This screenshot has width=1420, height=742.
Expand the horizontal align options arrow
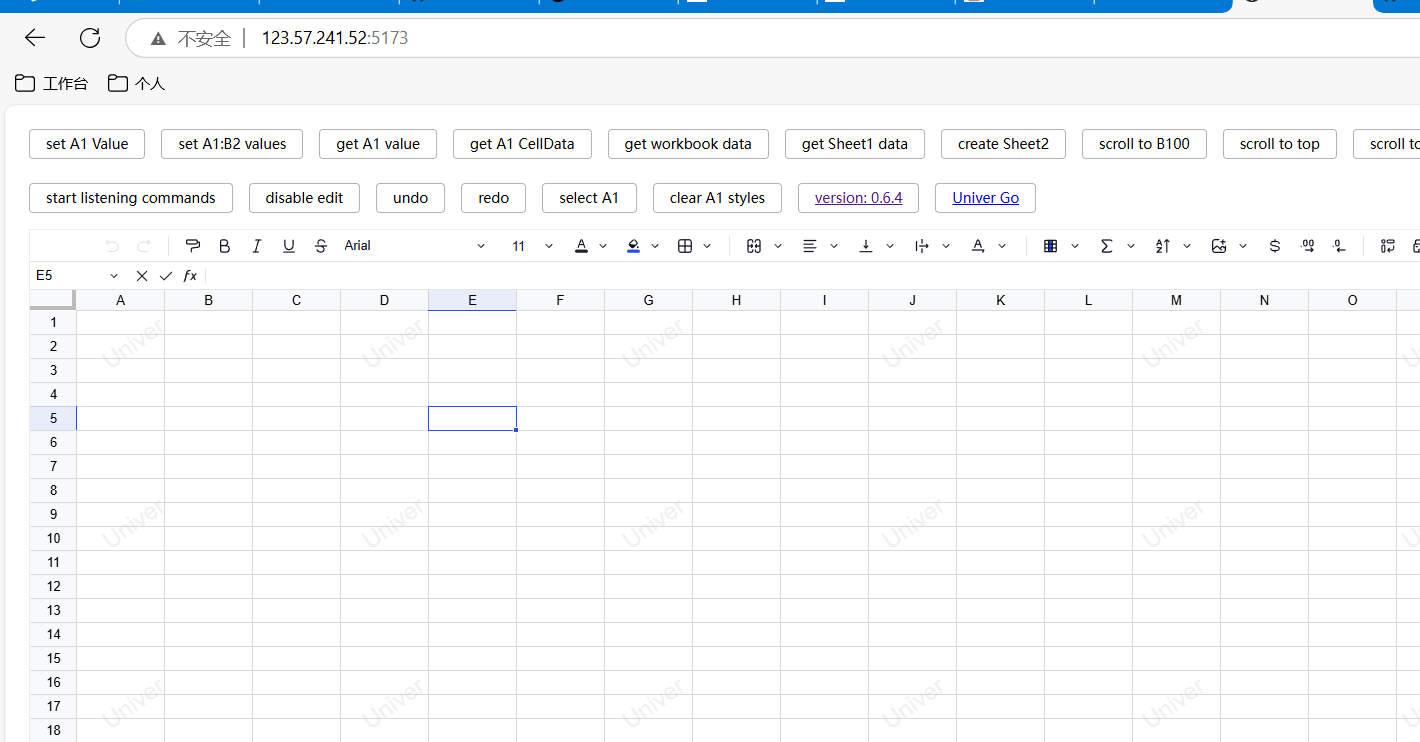[834, 246]
